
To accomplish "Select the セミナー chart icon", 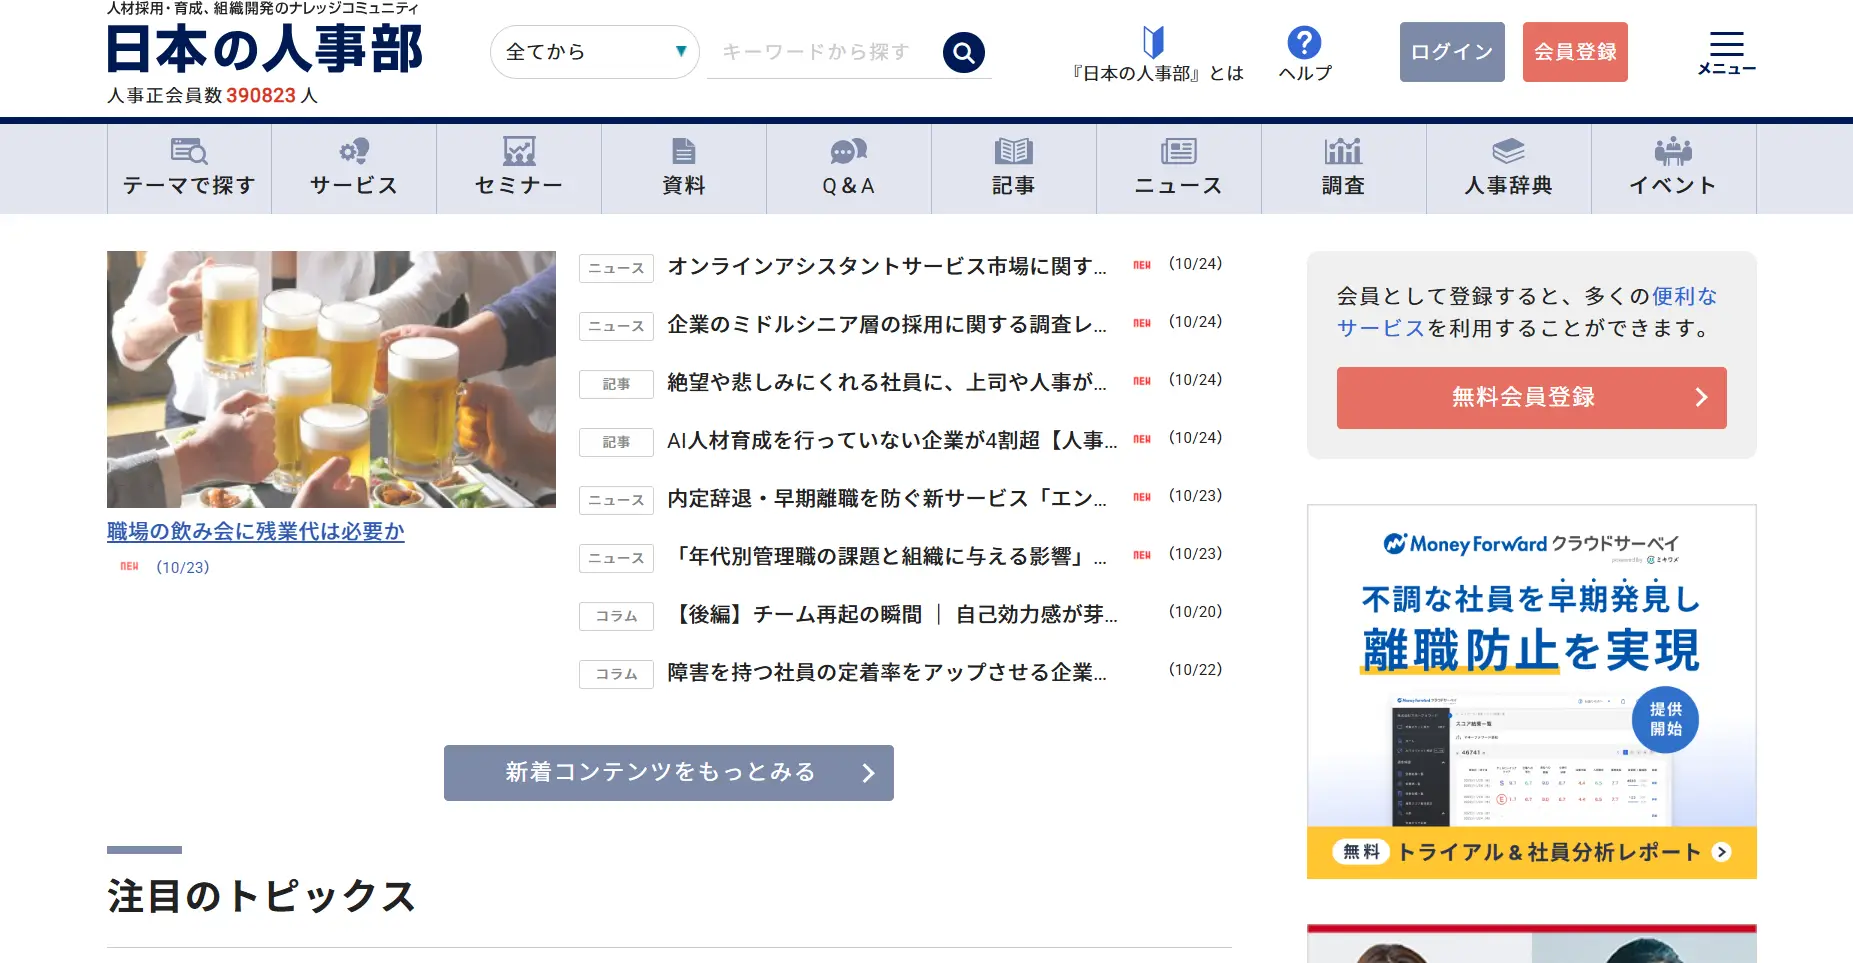I will [519, 151].
